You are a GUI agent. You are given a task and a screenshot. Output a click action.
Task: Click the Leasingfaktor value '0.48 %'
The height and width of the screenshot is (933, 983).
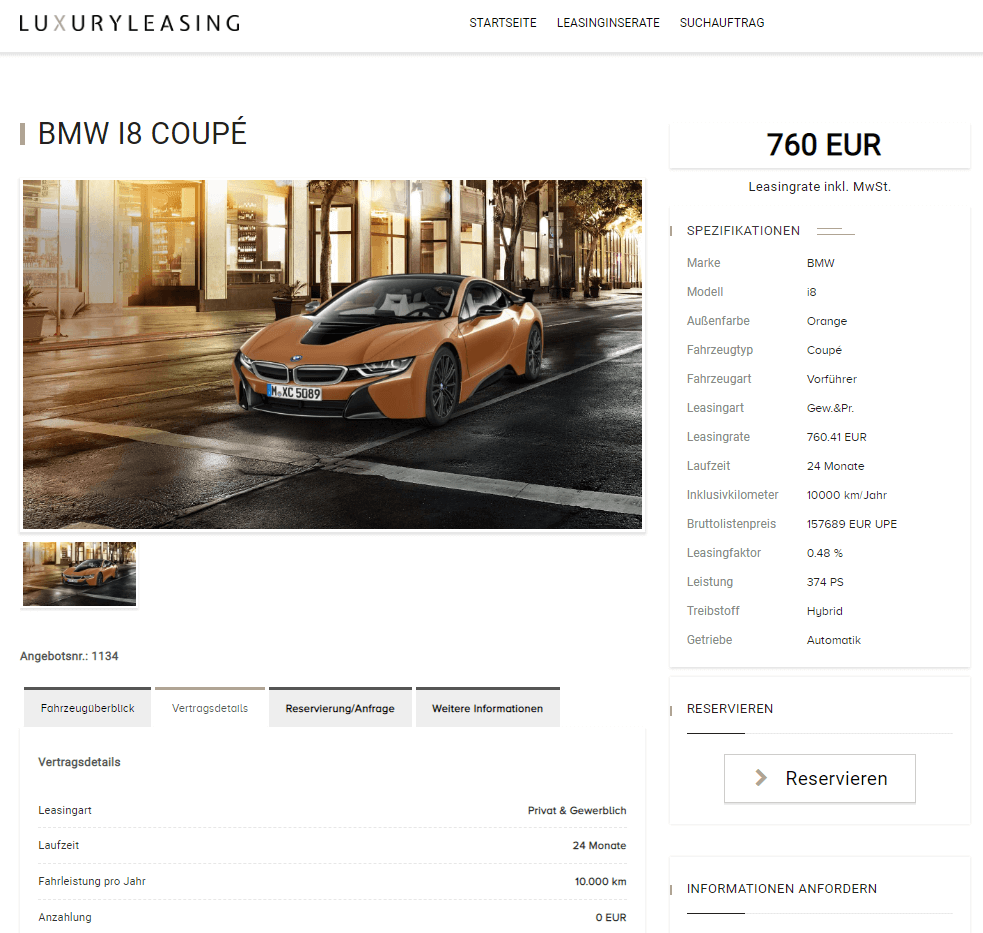pyautogui.click(x=824, y=553)
